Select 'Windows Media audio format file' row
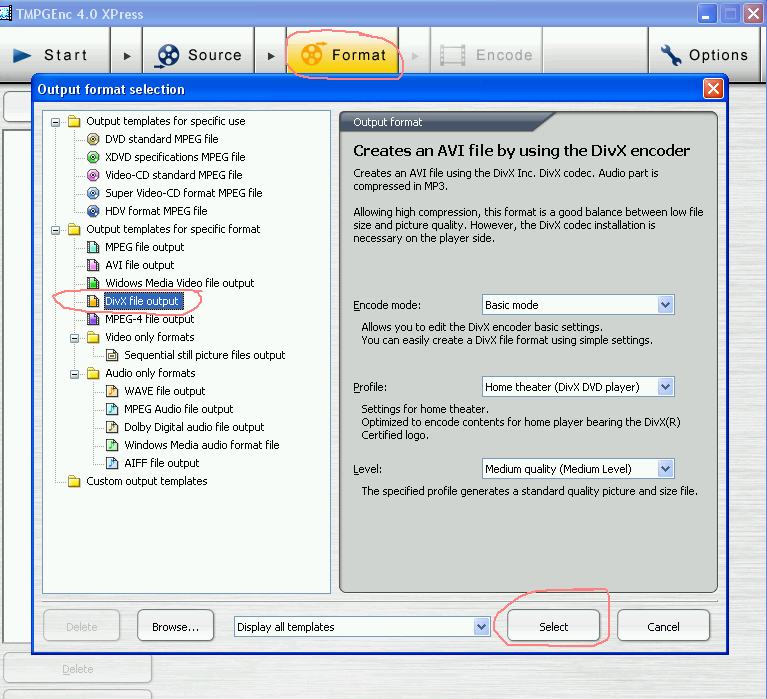This screenshot has width=767, height=699. pos(202,445)
